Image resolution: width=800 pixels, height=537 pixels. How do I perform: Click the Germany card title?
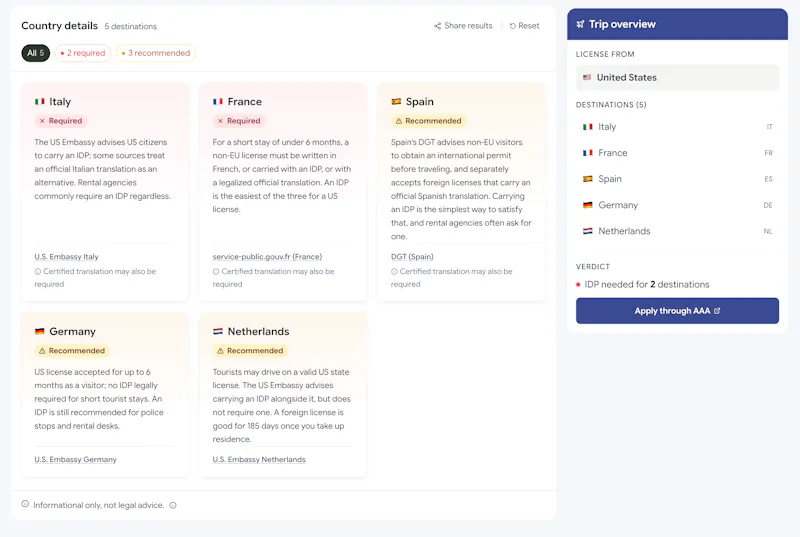pyautogui.click(x=72, y=332)
